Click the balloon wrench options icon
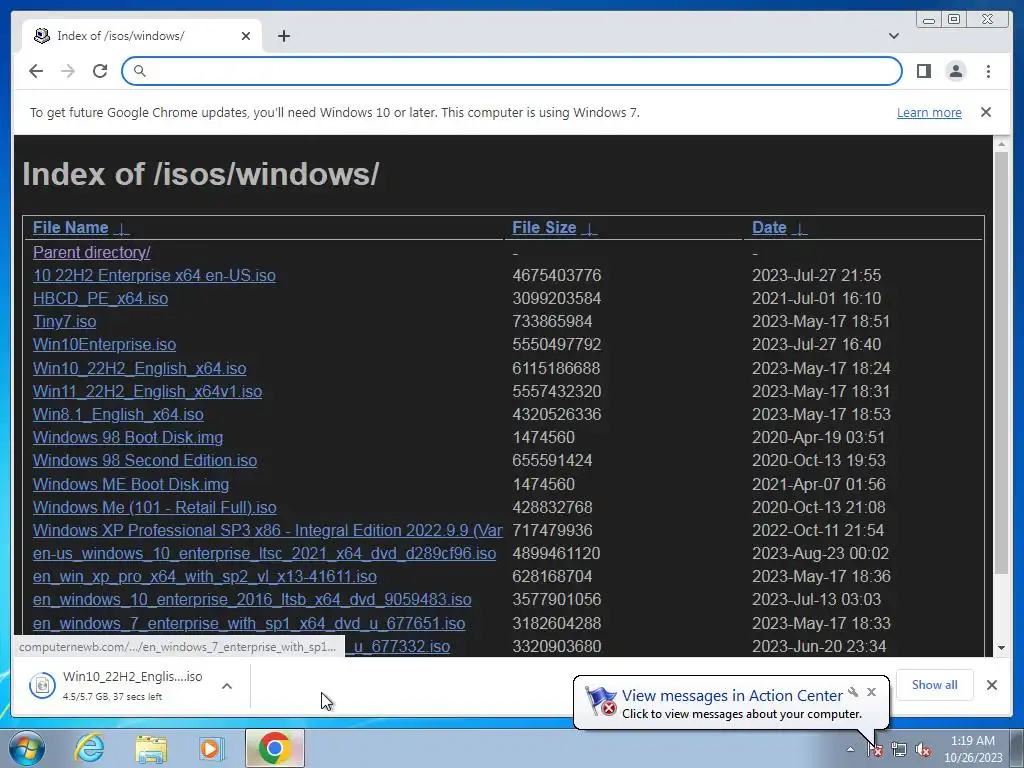Screen dimensions: 1024x768 pyautogui.click(x=853, y=692)
